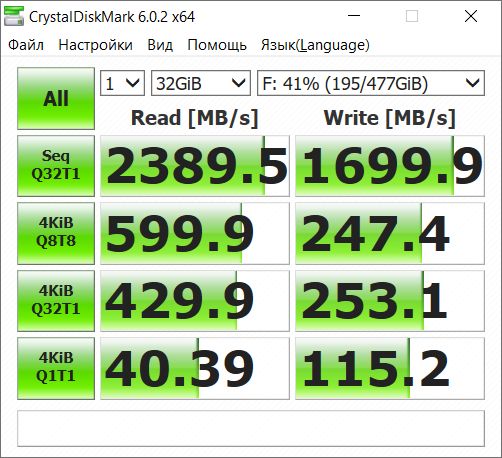Open the Настройки menu

click(95, 45)
